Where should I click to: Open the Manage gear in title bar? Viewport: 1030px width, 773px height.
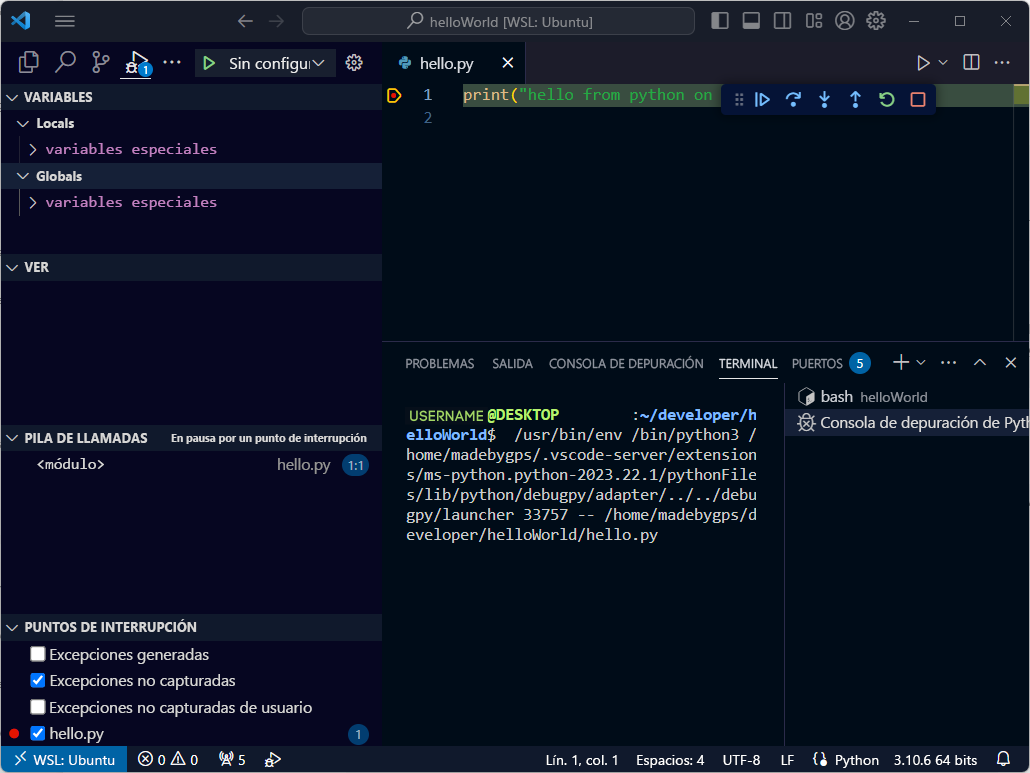(x=876, y=21)
